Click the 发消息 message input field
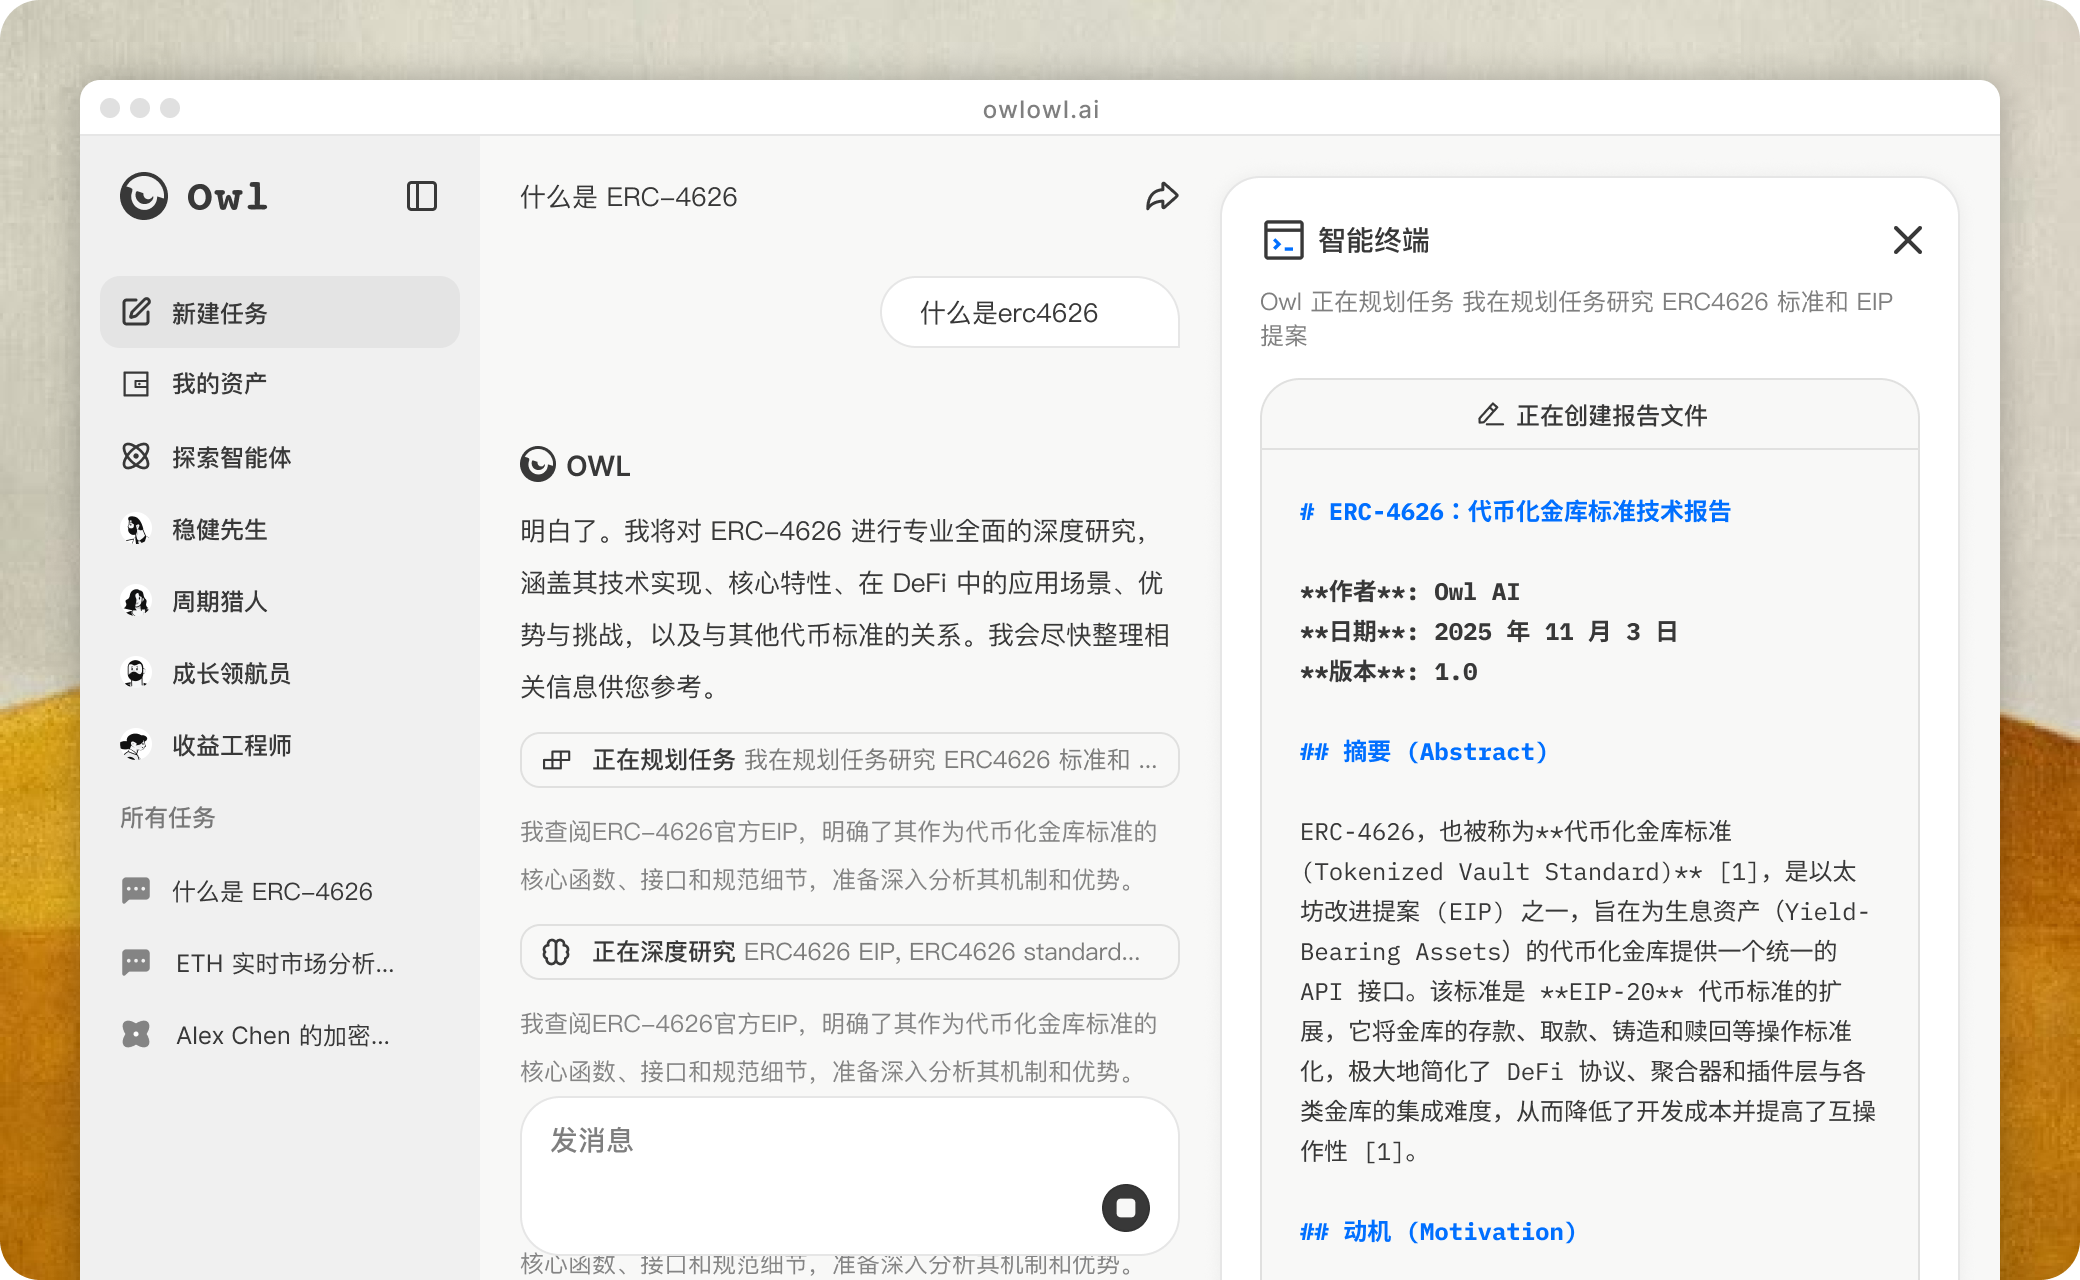Viewport: 2080px width, 1280px height. tap(850, 1175)
